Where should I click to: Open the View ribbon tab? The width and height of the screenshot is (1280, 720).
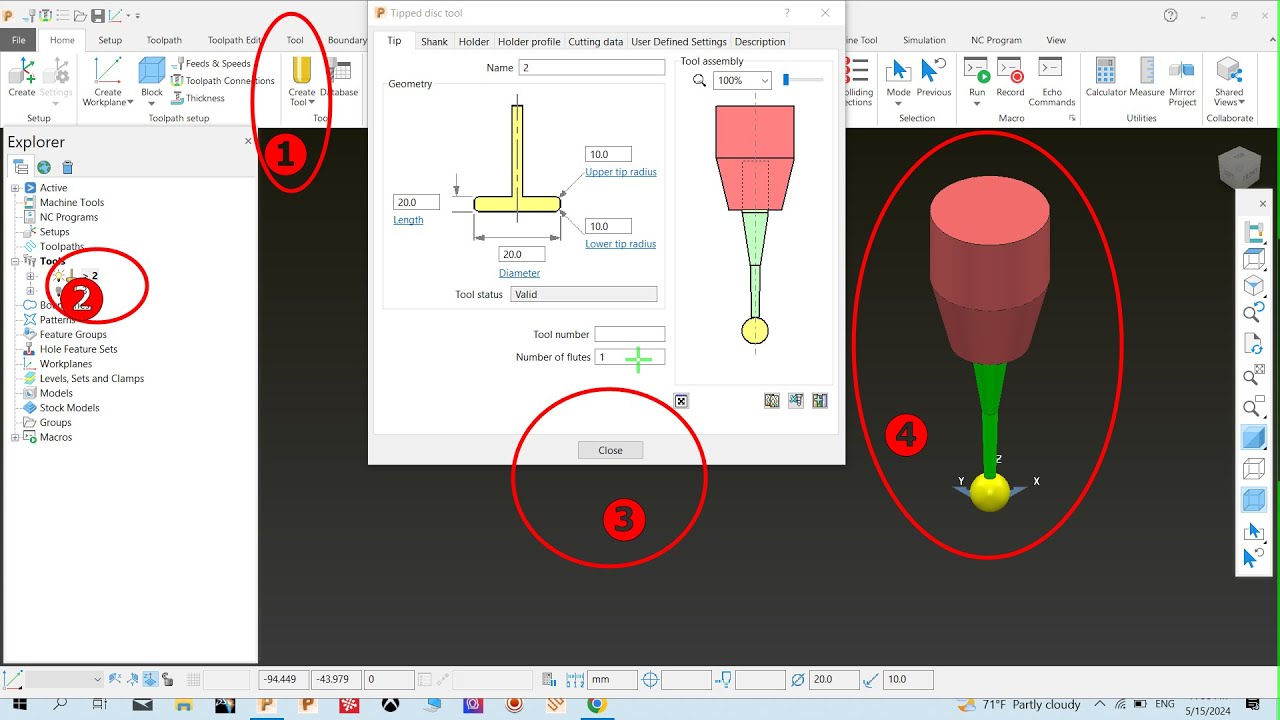(x=1056, y=40)
